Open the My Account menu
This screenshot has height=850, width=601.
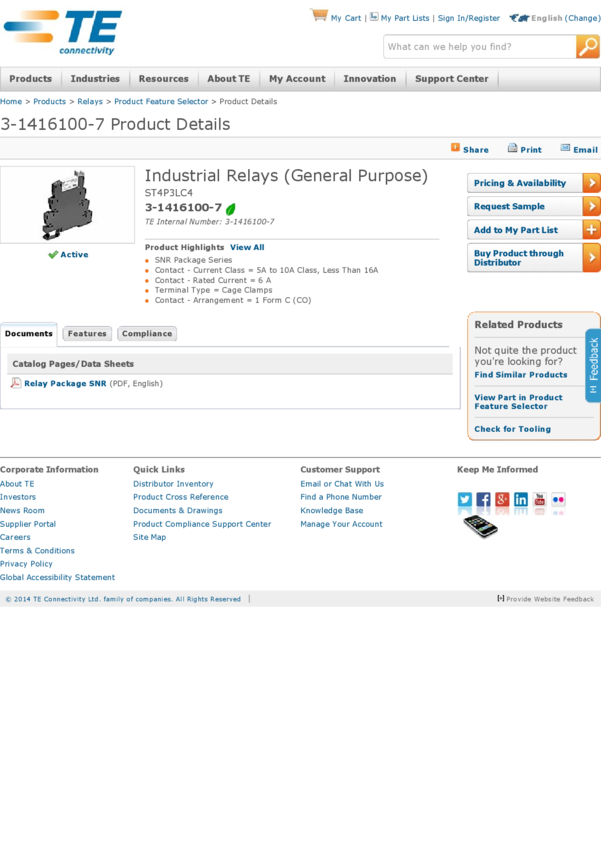[x=297, y=79]
